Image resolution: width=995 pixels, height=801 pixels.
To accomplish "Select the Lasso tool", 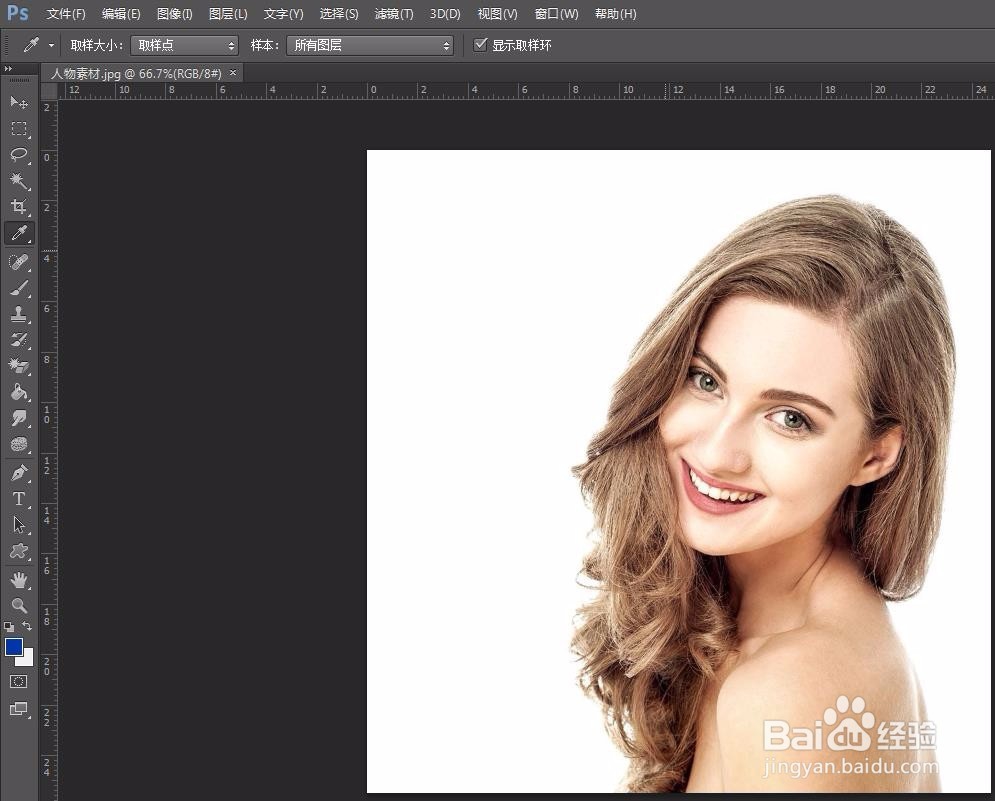I will [18, 154].
